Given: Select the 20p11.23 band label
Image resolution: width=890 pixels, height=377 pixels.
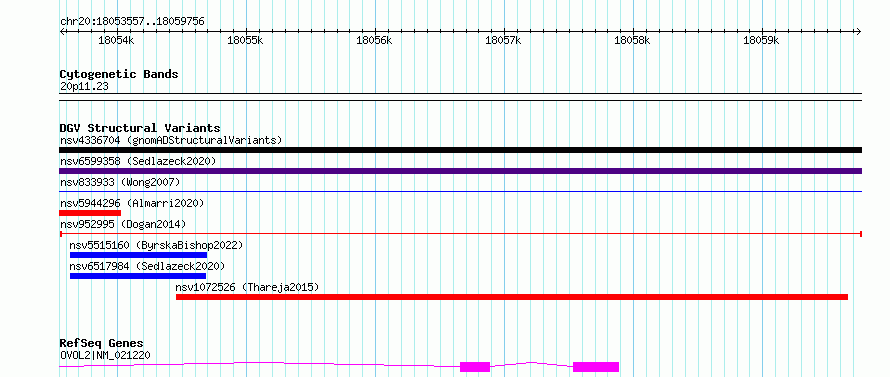Looking at the screenshot, I should coord(84,87).
